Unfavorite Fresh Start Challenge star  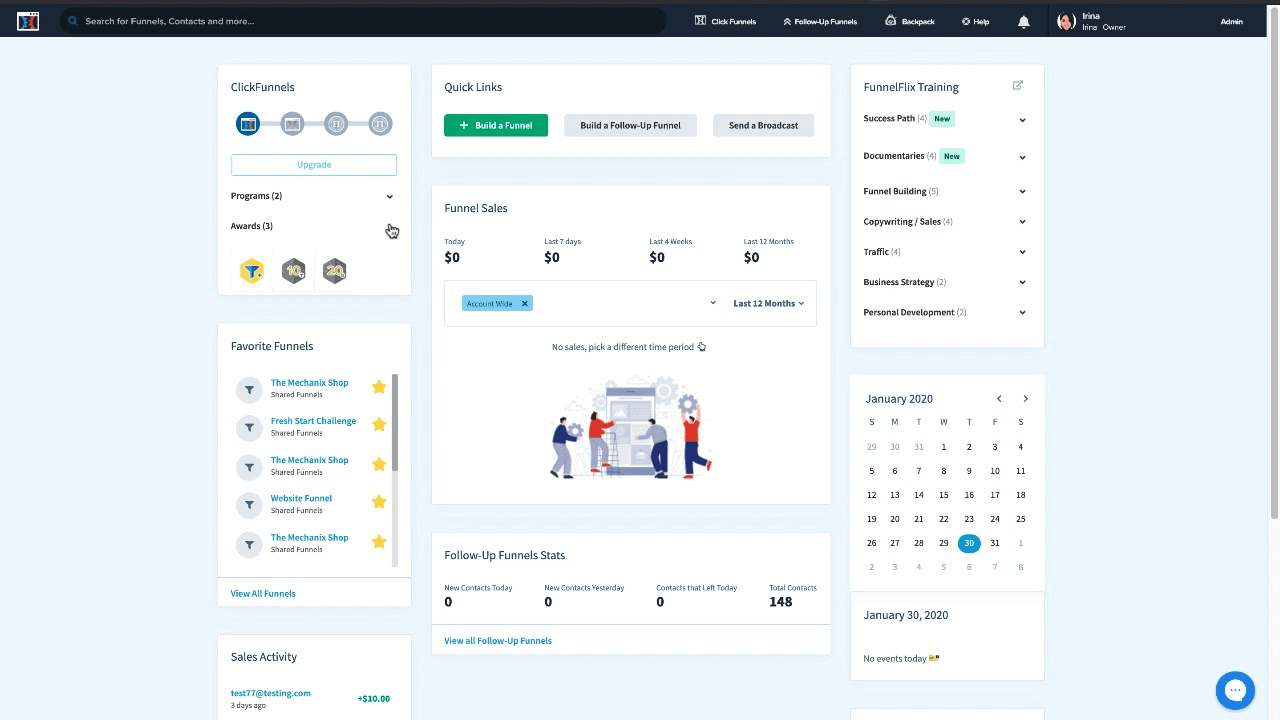tap(379, 425)
